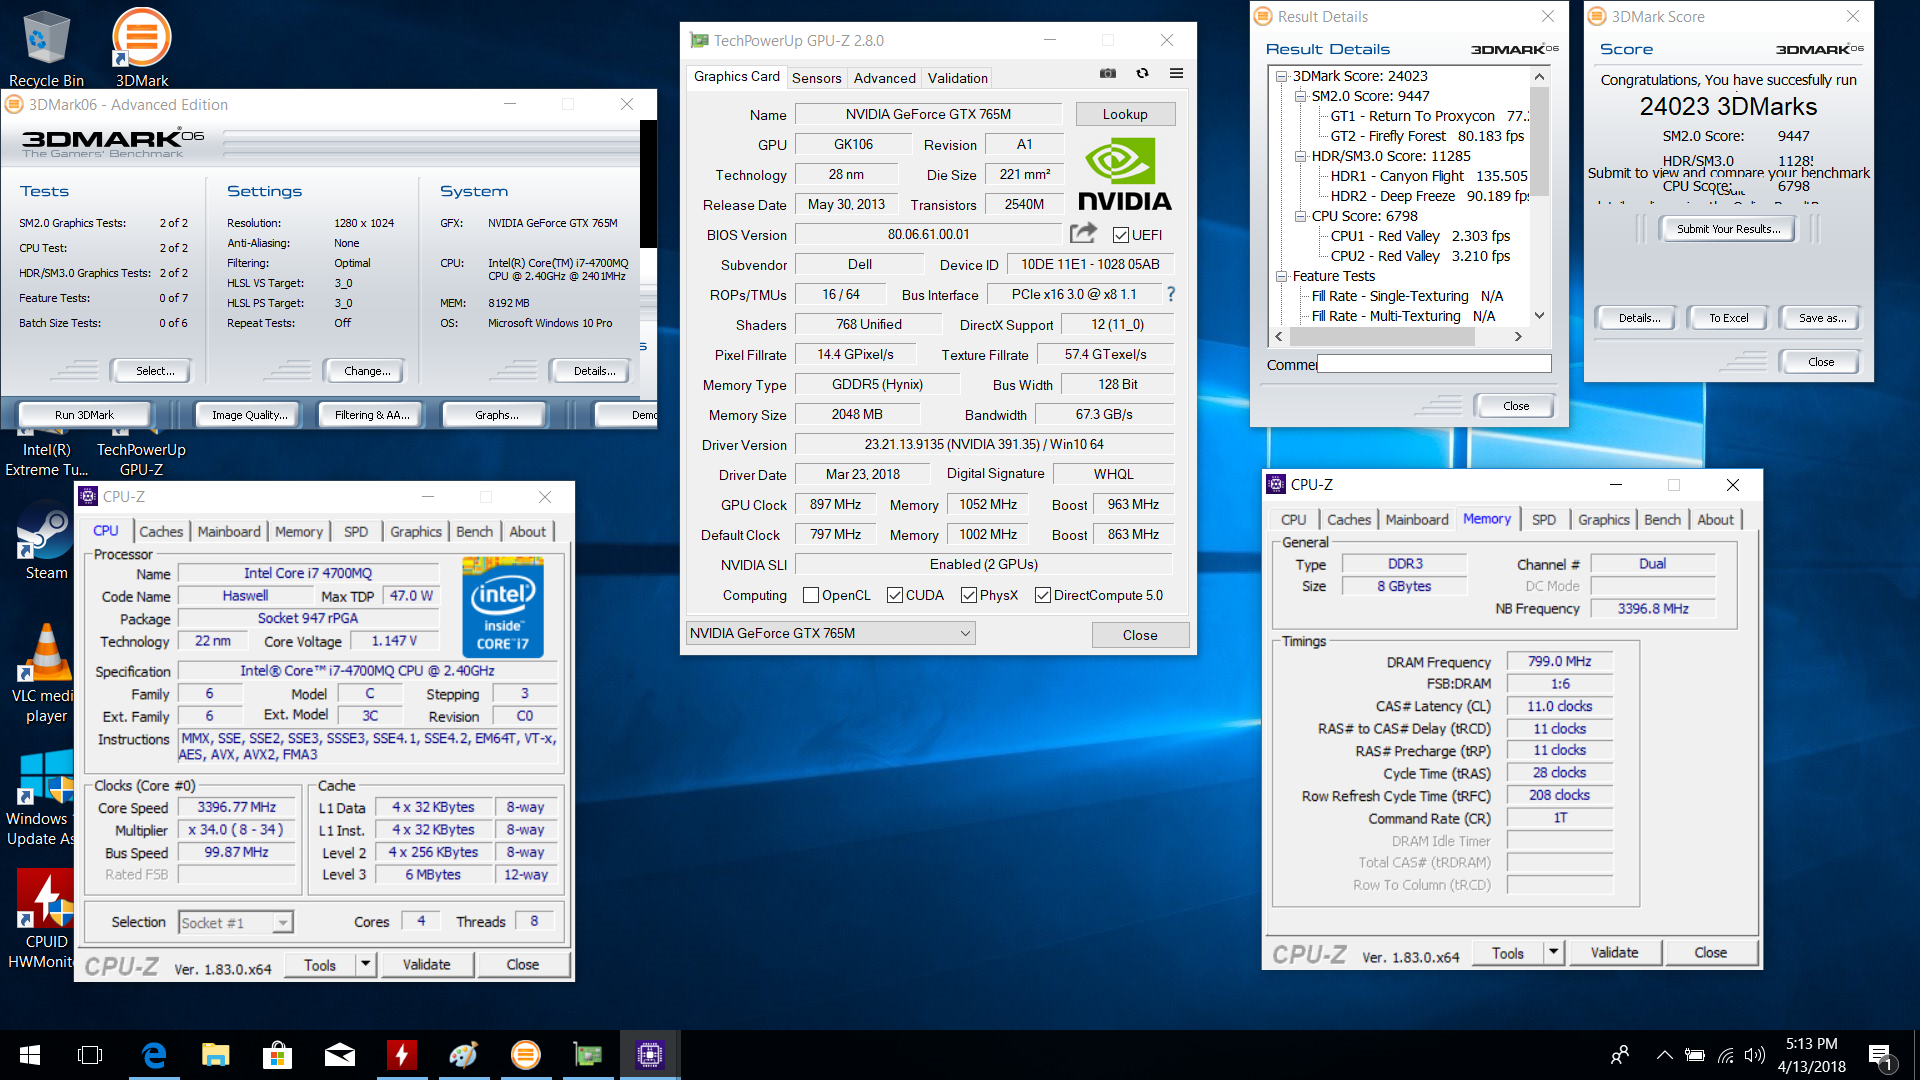Open the Microsoft Store taskbar icon

[277, 1055]
